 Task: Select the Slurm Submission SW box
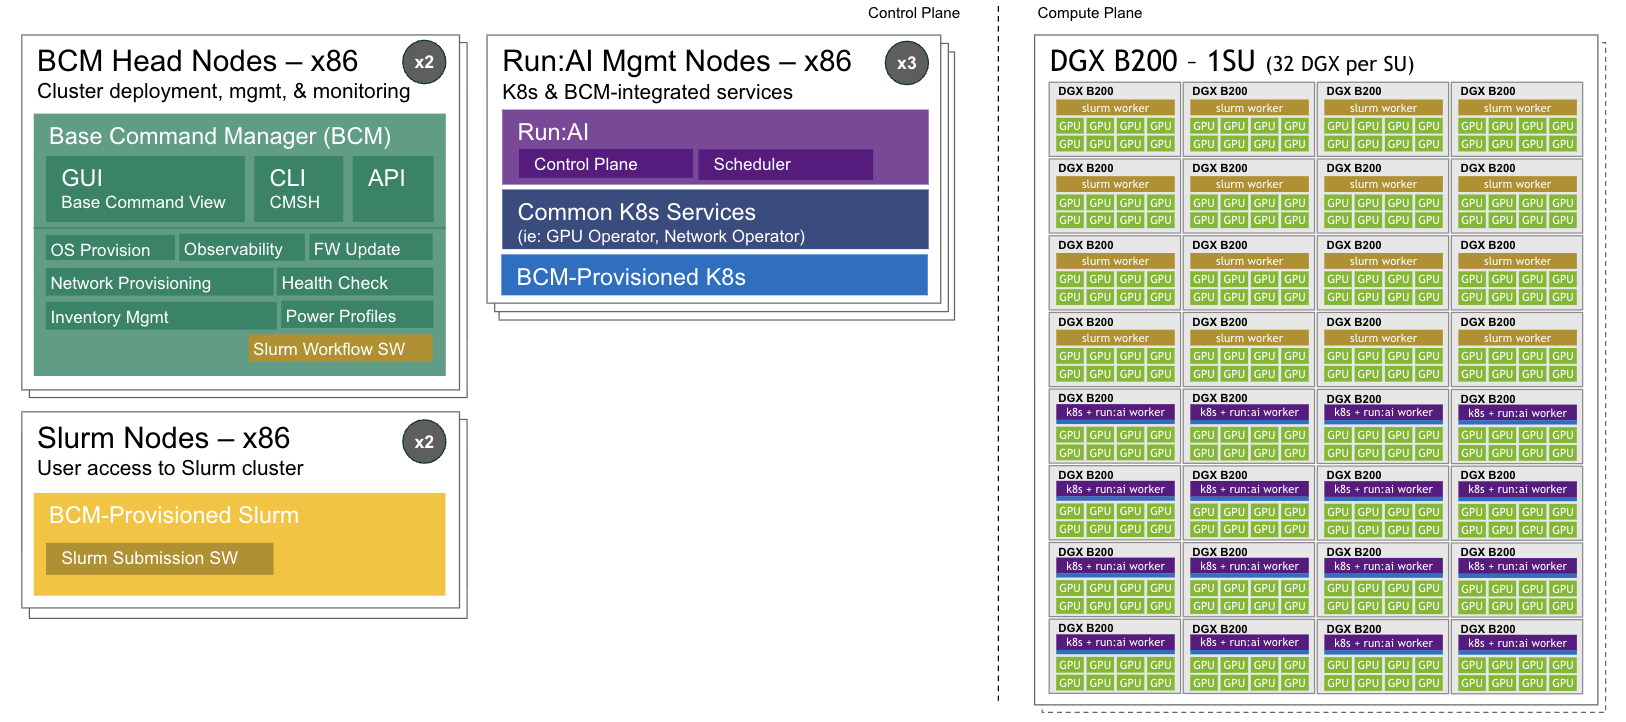[x=159, y=558]
